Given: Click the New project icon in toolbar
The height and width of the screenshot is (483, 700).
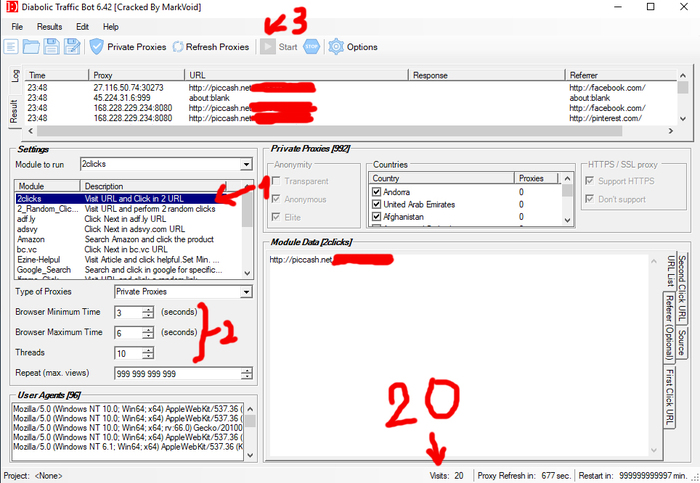Looking at the screenshot, I should click(12, 46).
